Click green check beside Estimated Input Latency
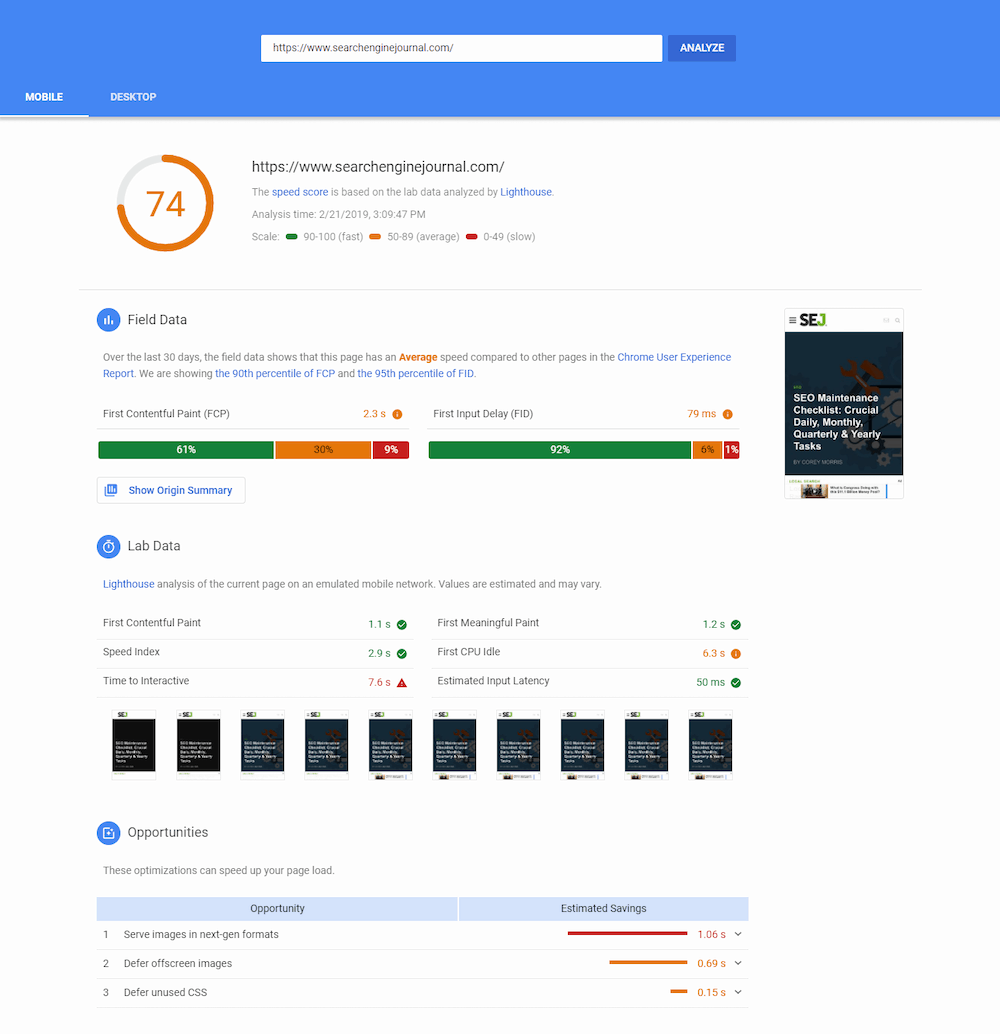Image resolution: width=1000 pixels, height=1034 pixels. tap(736, 683)
